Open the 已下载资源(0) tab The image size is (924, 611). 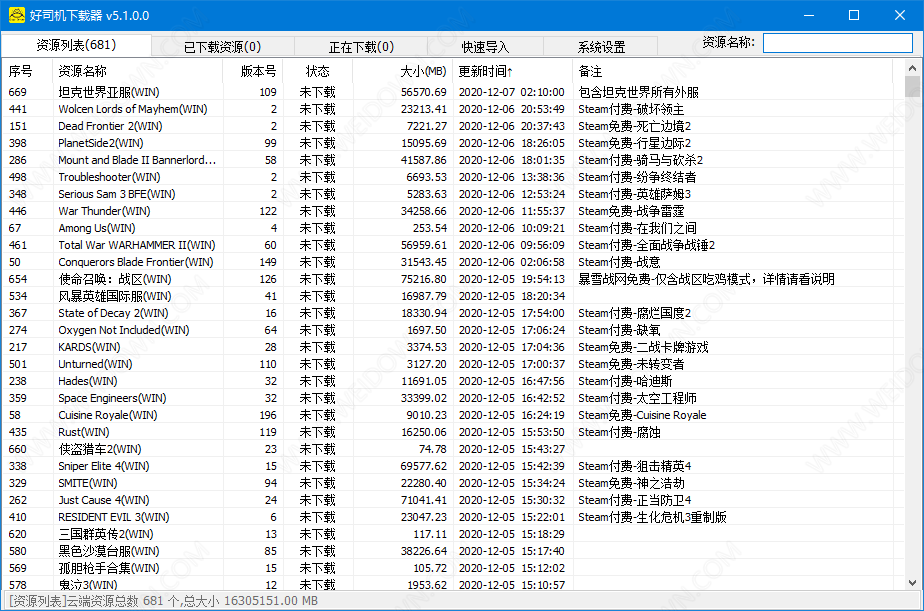(222, 47)
